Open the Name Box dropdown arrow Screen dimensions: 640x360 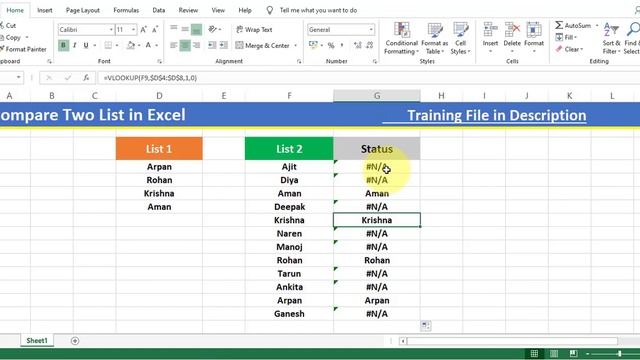point(18,77)
